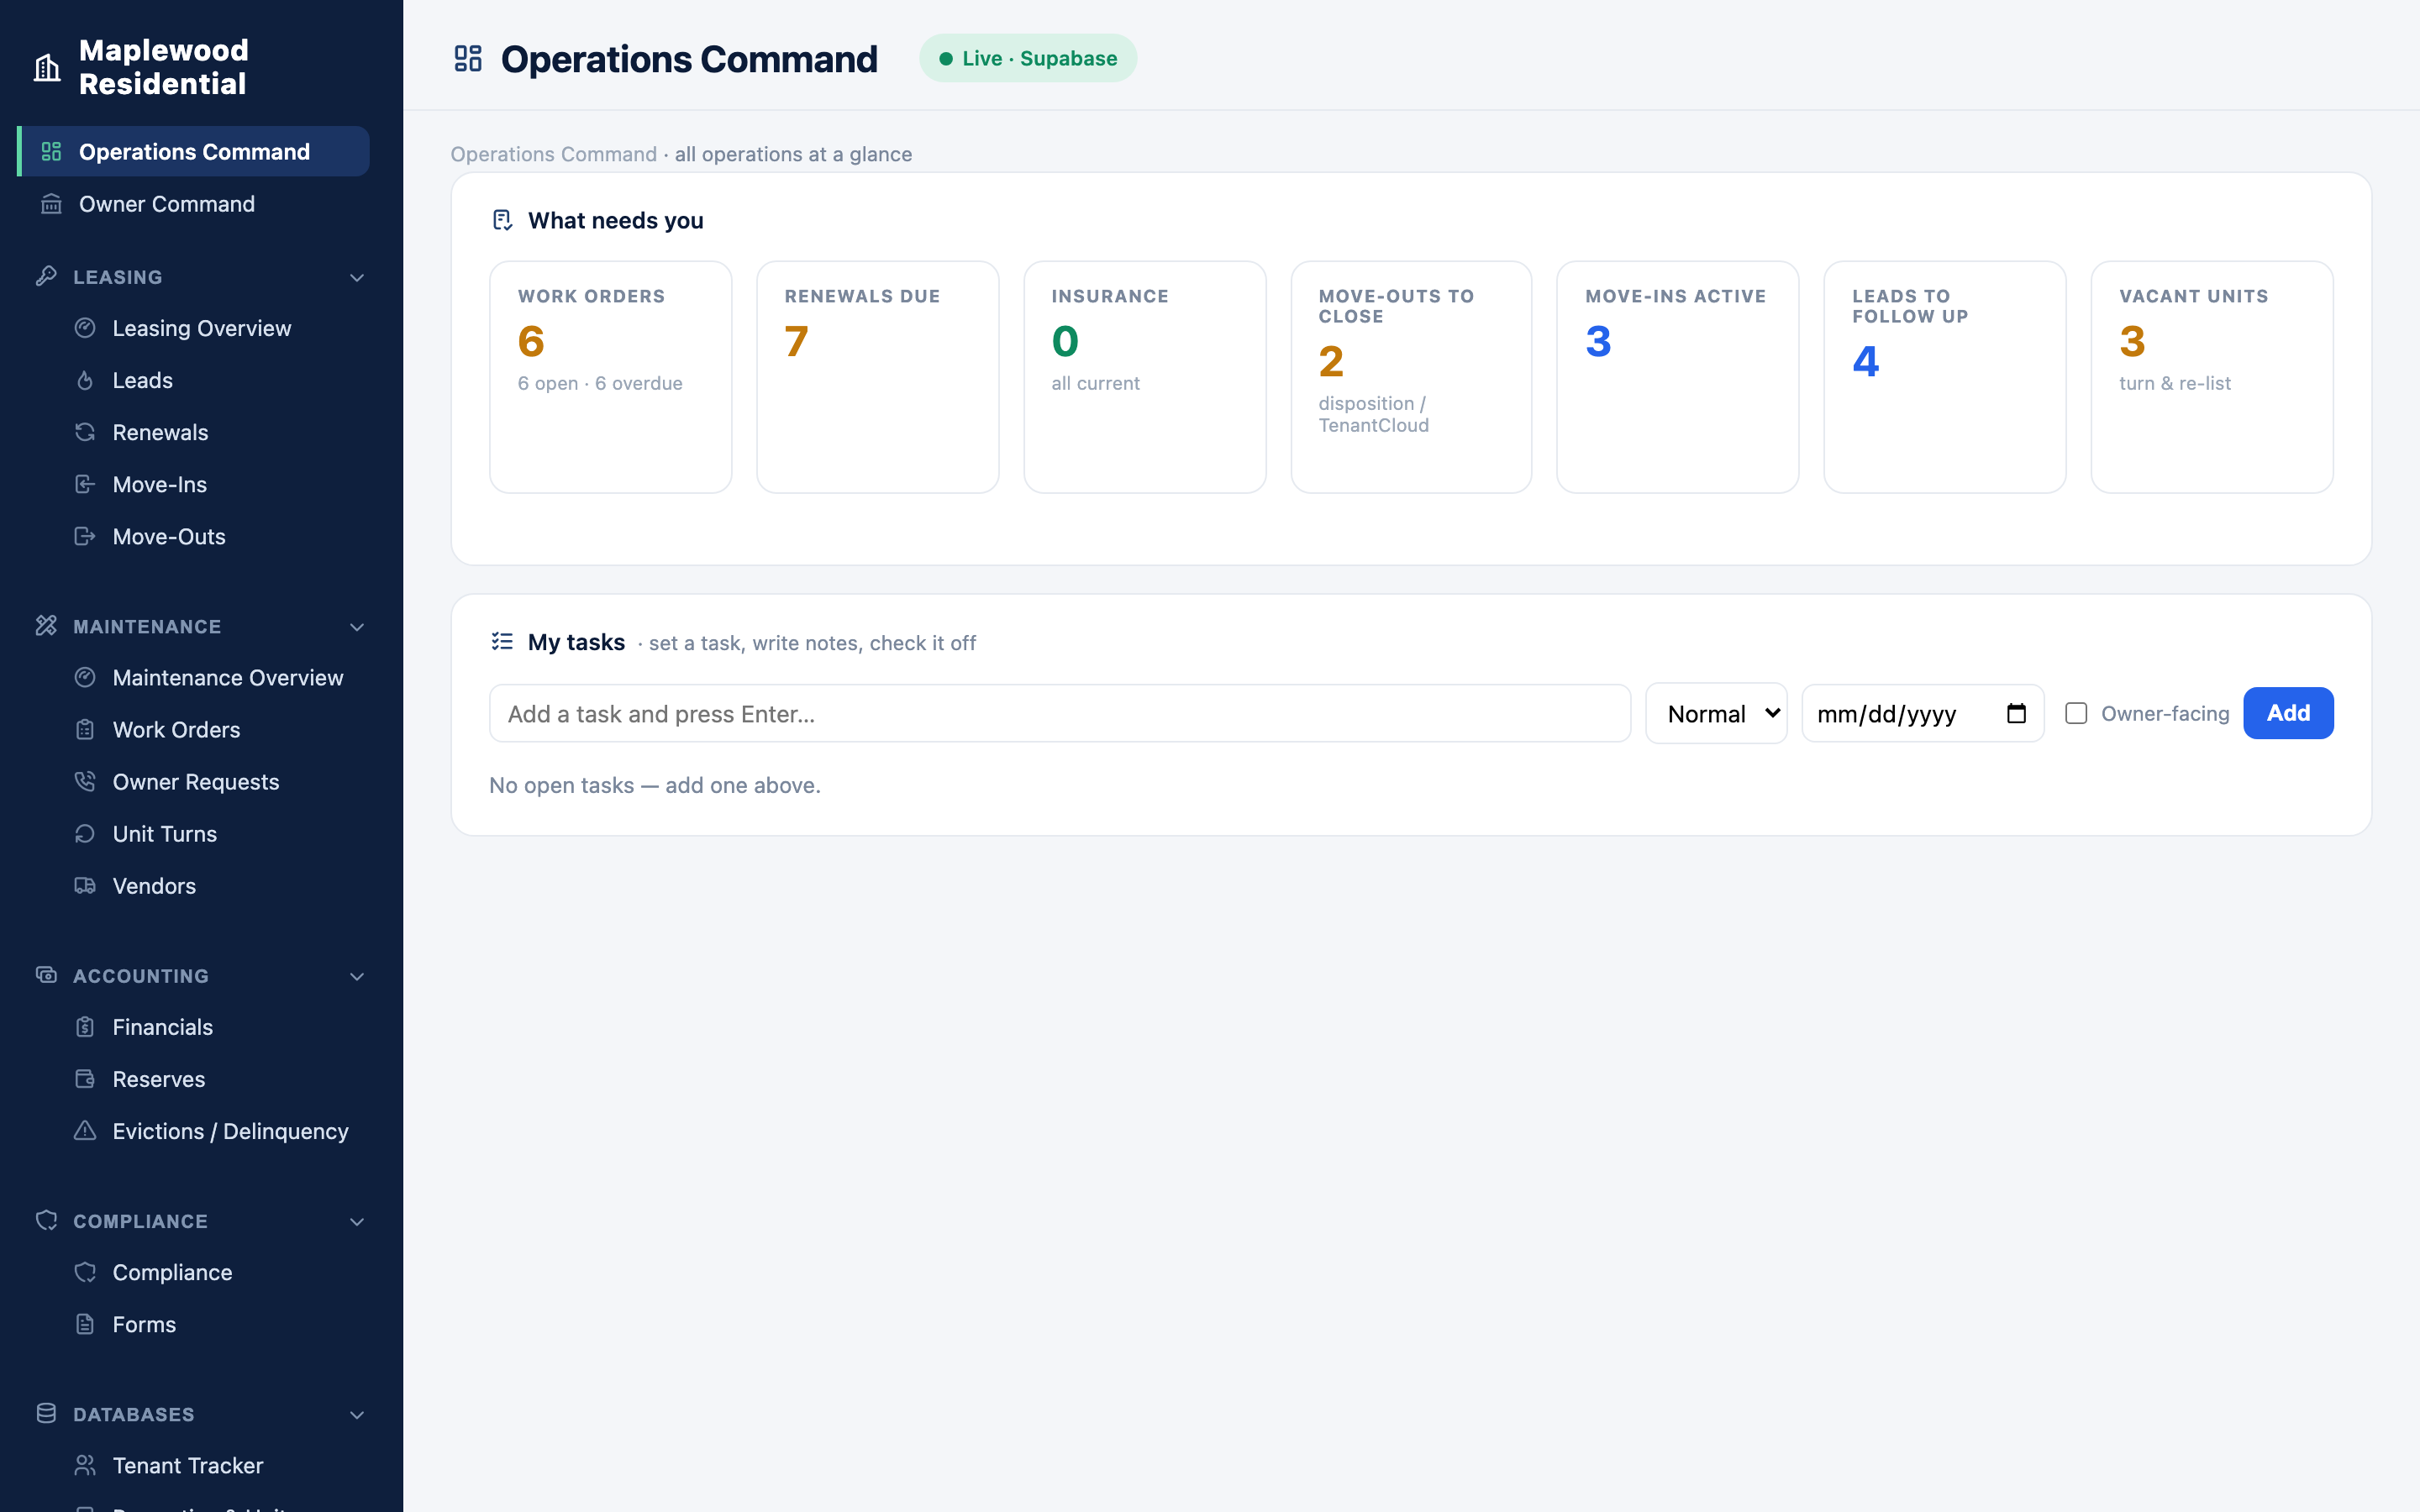
Task: Navigate to Work Orders
Action: pos(210,729)
